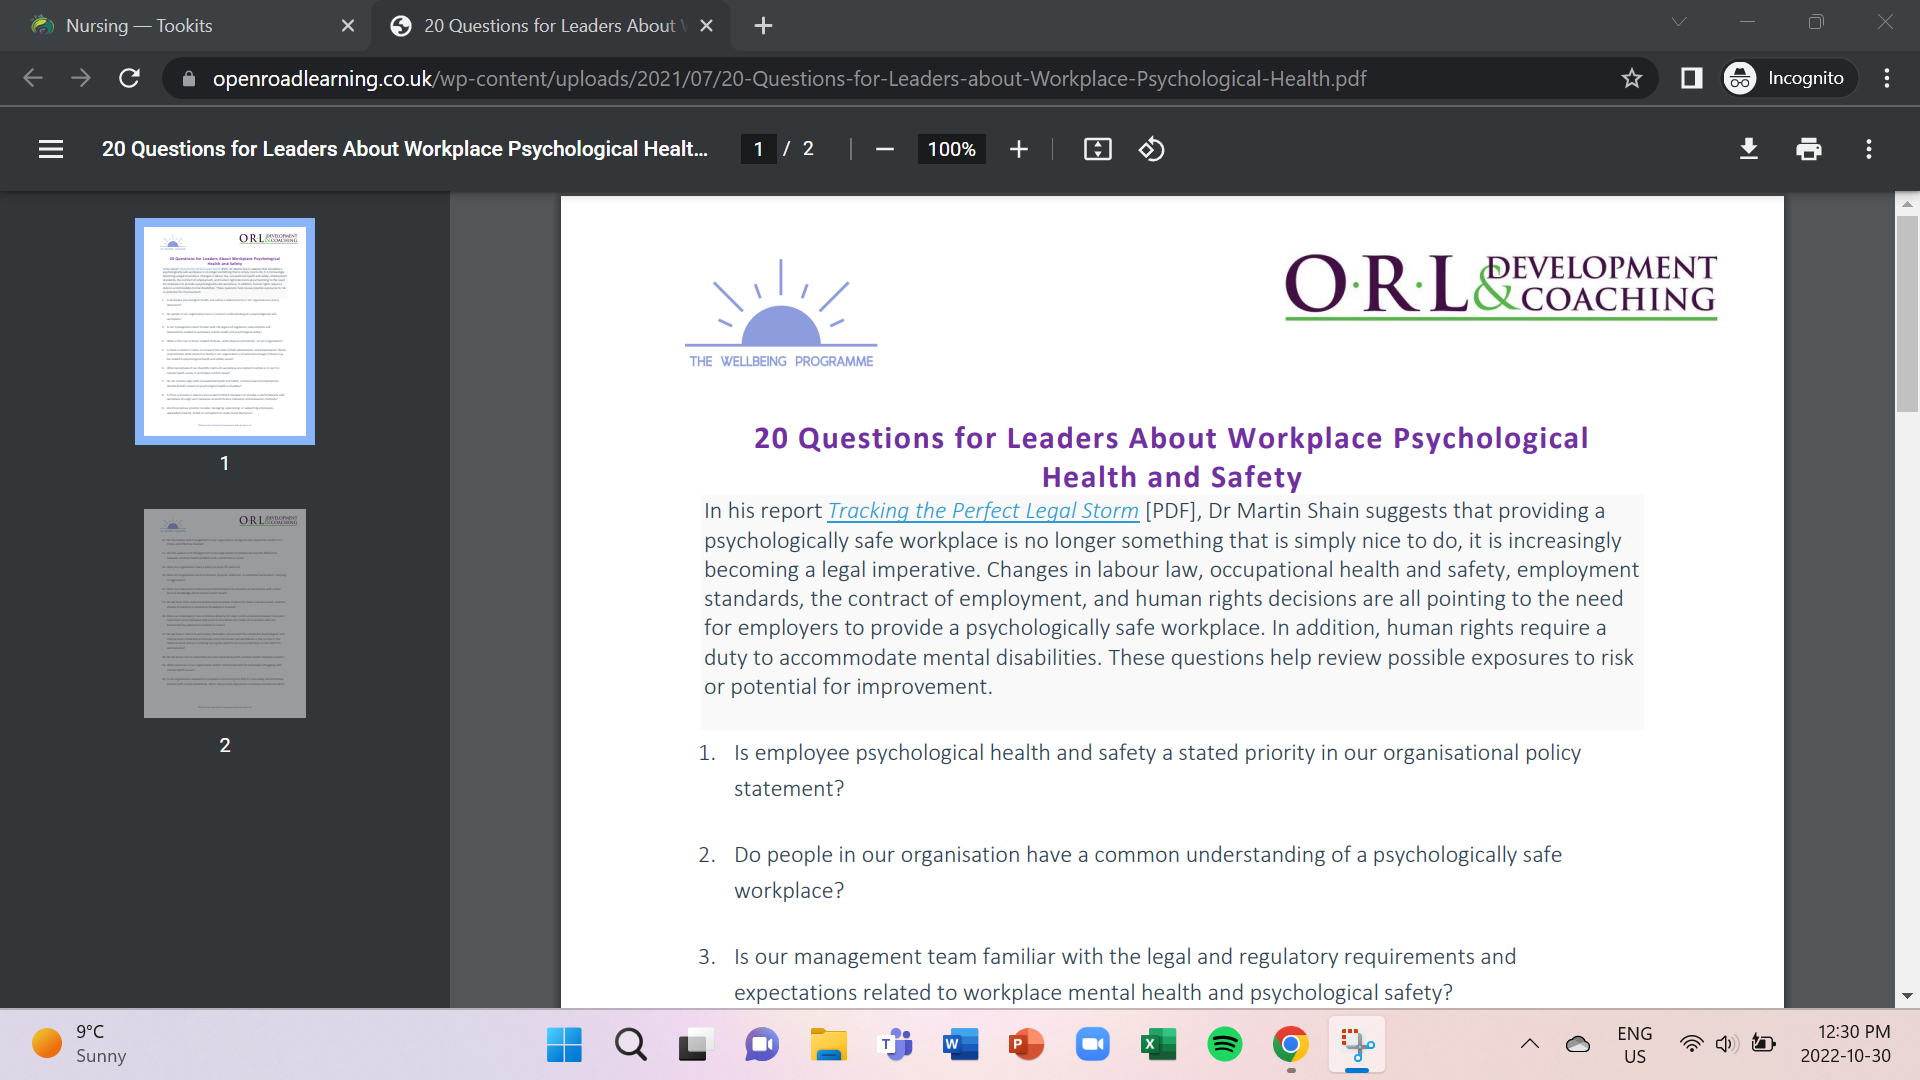
Task: Open Spotify from the taskbar
Action: click(1224, 1045)
